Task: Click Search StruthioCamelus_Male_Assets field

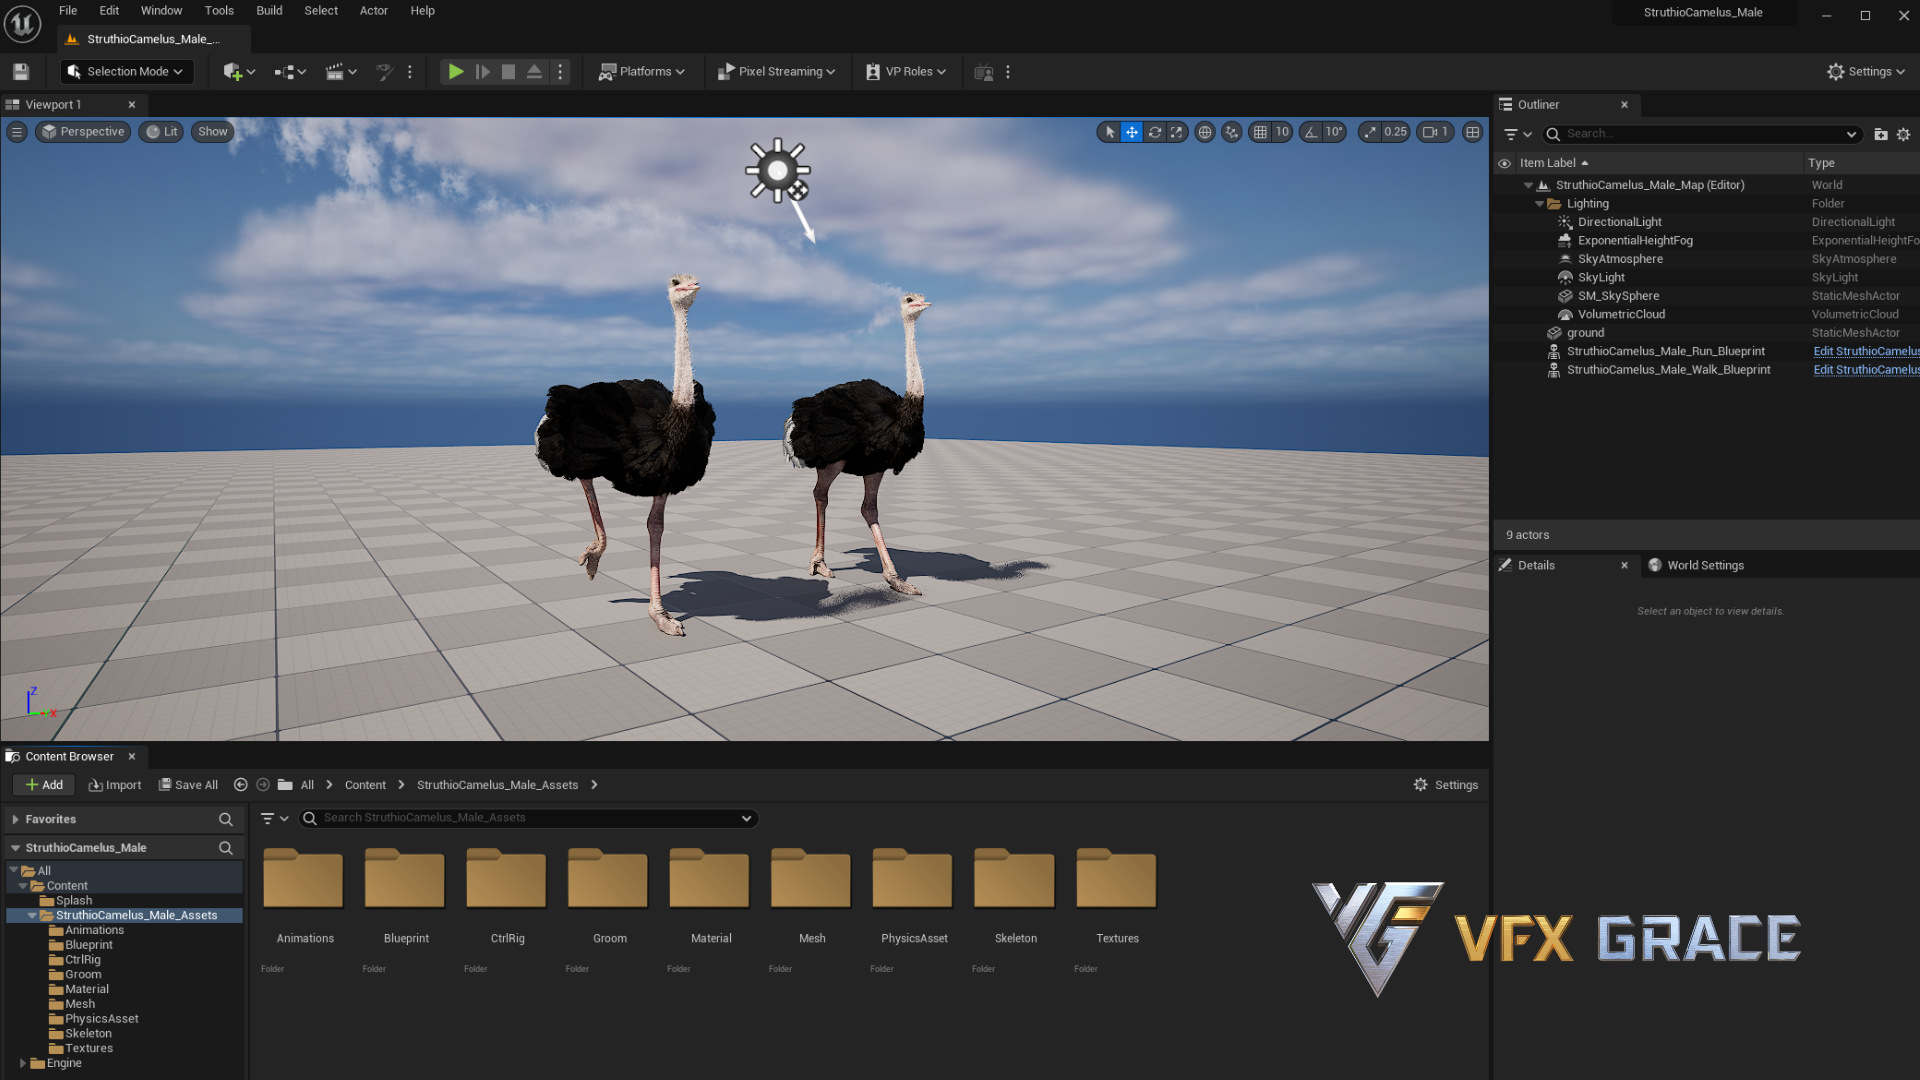Action: [528, 819]
